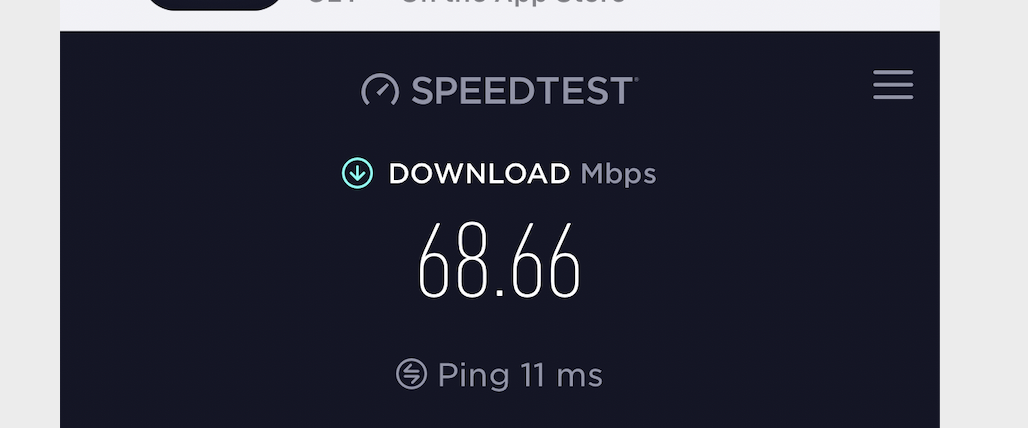Screen dimensions: 1028x428
Task: Click the ping arrows circle icon
Action: [412, 374]
